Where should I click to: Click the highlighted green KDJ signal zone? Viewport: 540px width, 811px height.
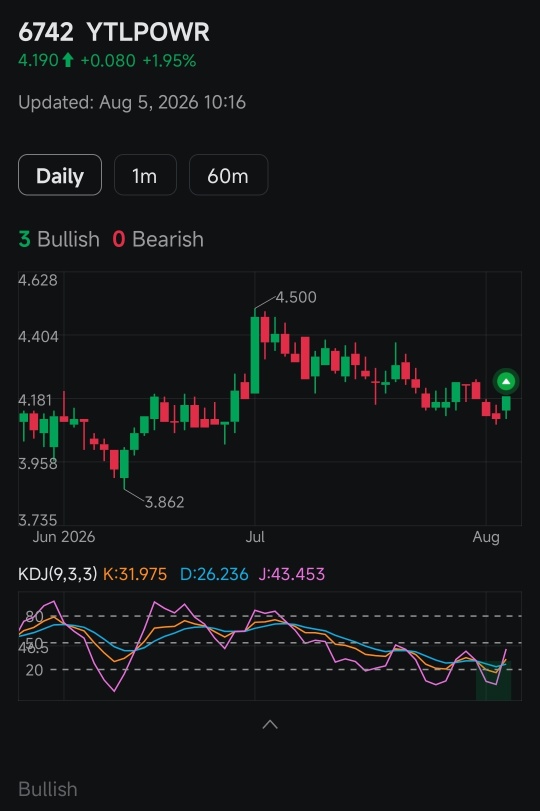pos(493,680)
